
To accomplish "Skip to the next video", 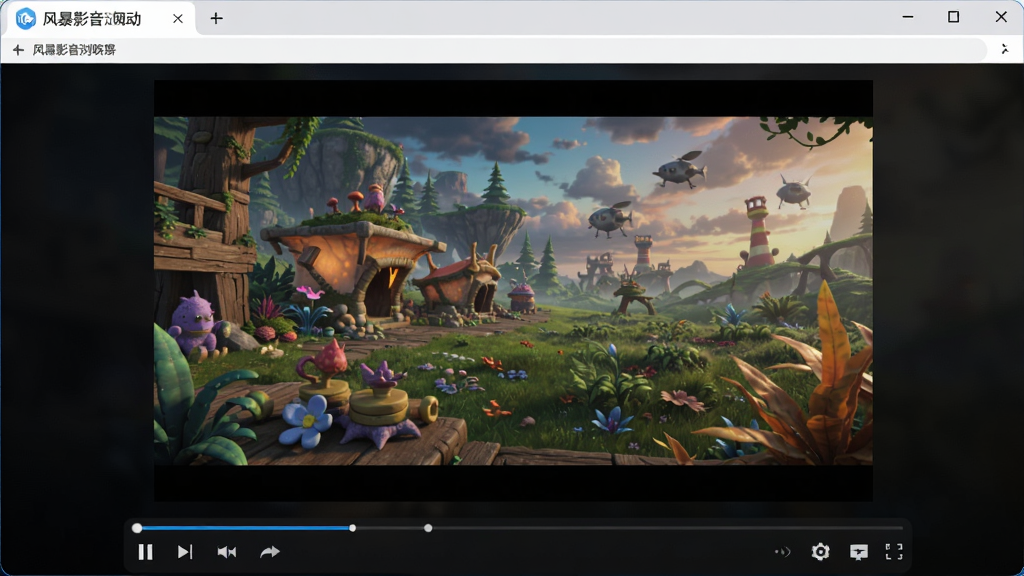I will click(185, 552).
